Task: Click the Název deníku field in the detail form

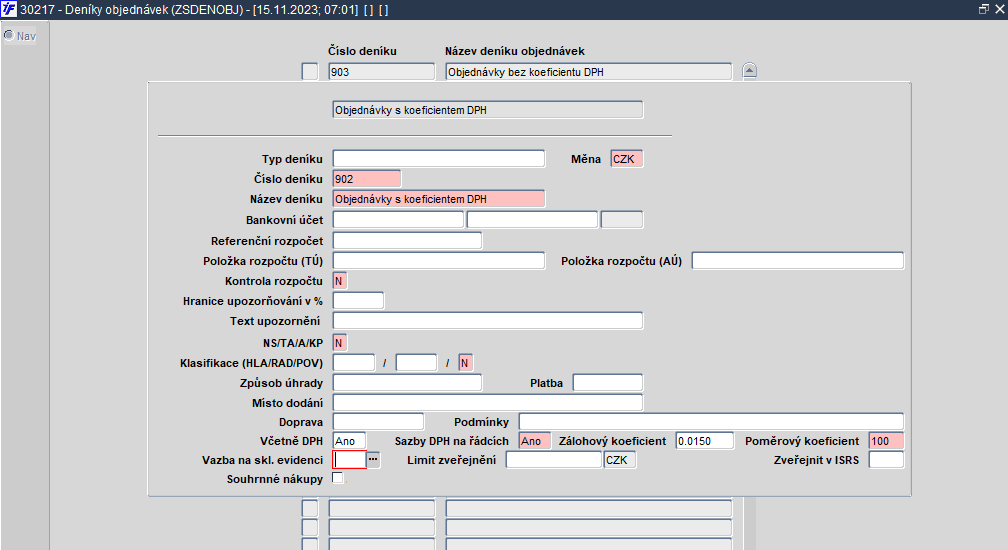Action: [x=438, y=199]
